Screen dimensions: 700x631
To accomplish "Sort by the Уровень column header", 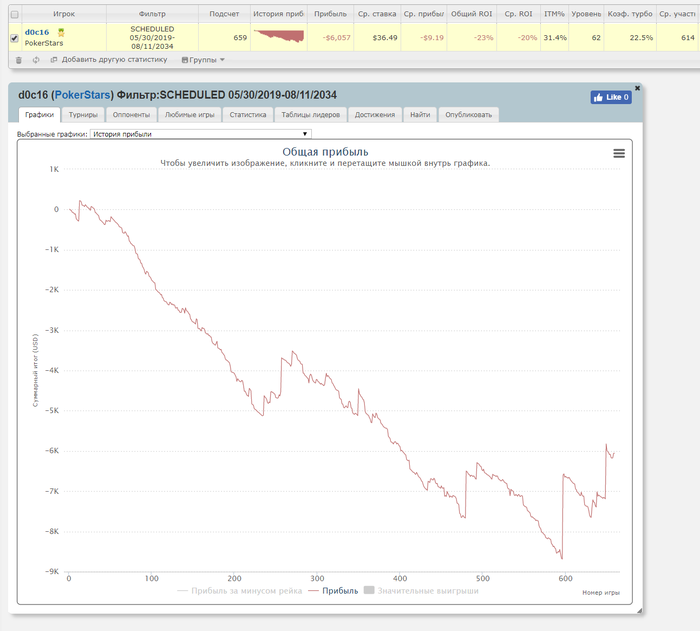I will [586, 14].
